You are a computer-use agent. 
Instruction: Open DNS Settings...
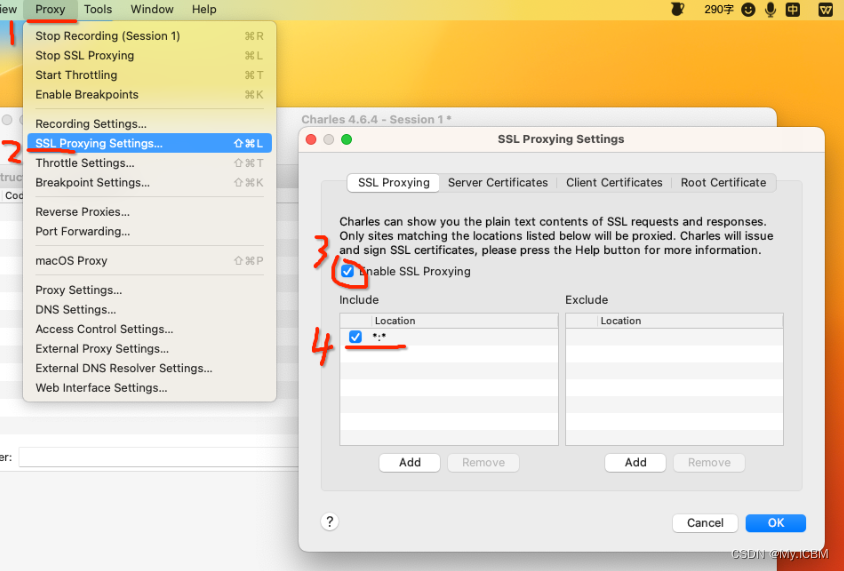[149, 309]
